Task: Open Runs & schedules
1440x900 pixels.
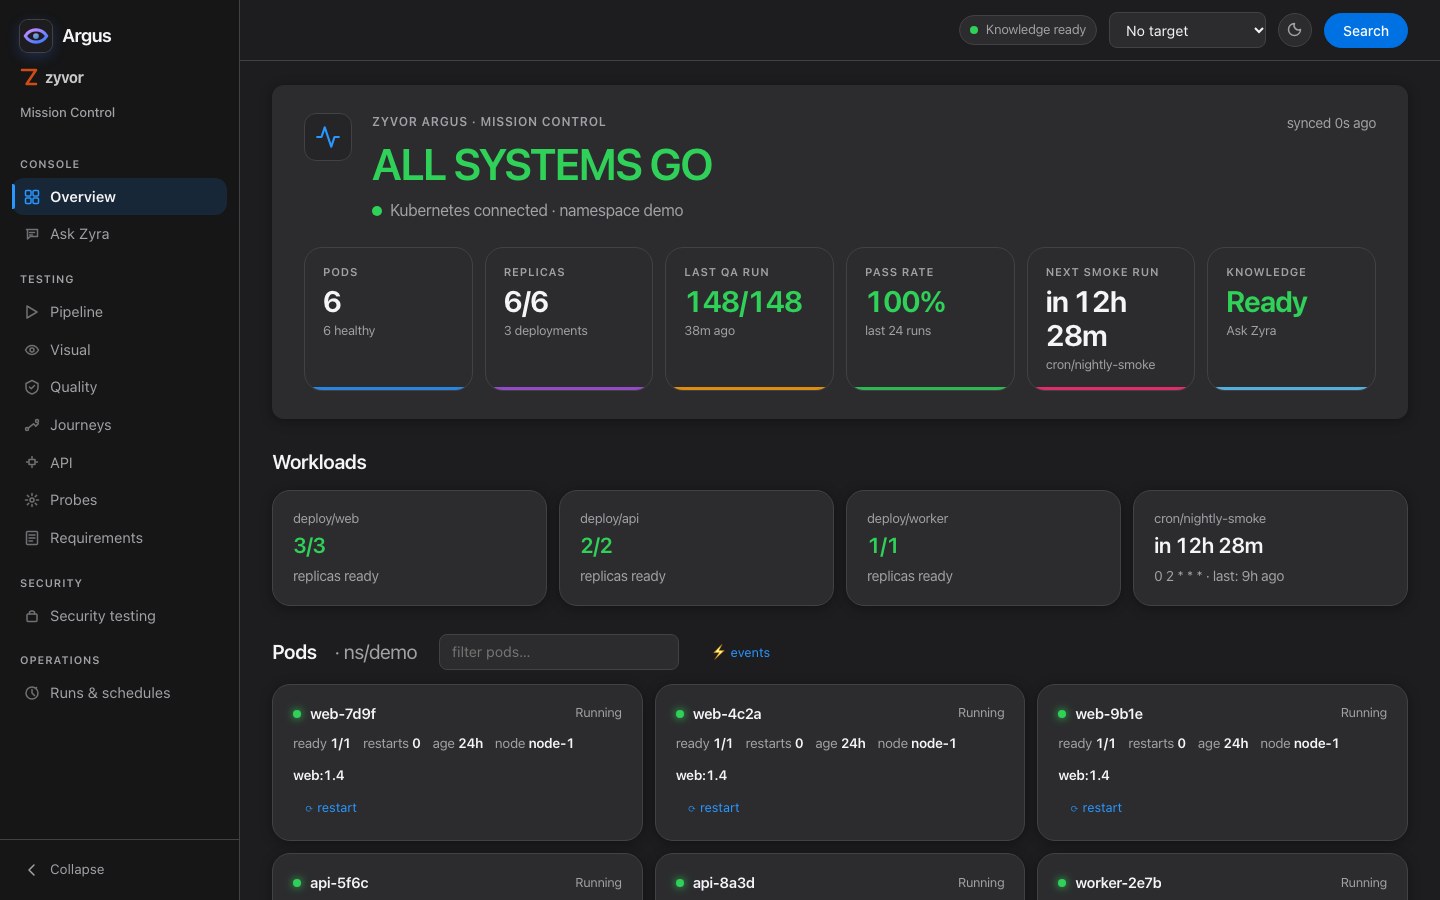Action: pyautogui.click(x=120, y=693)
